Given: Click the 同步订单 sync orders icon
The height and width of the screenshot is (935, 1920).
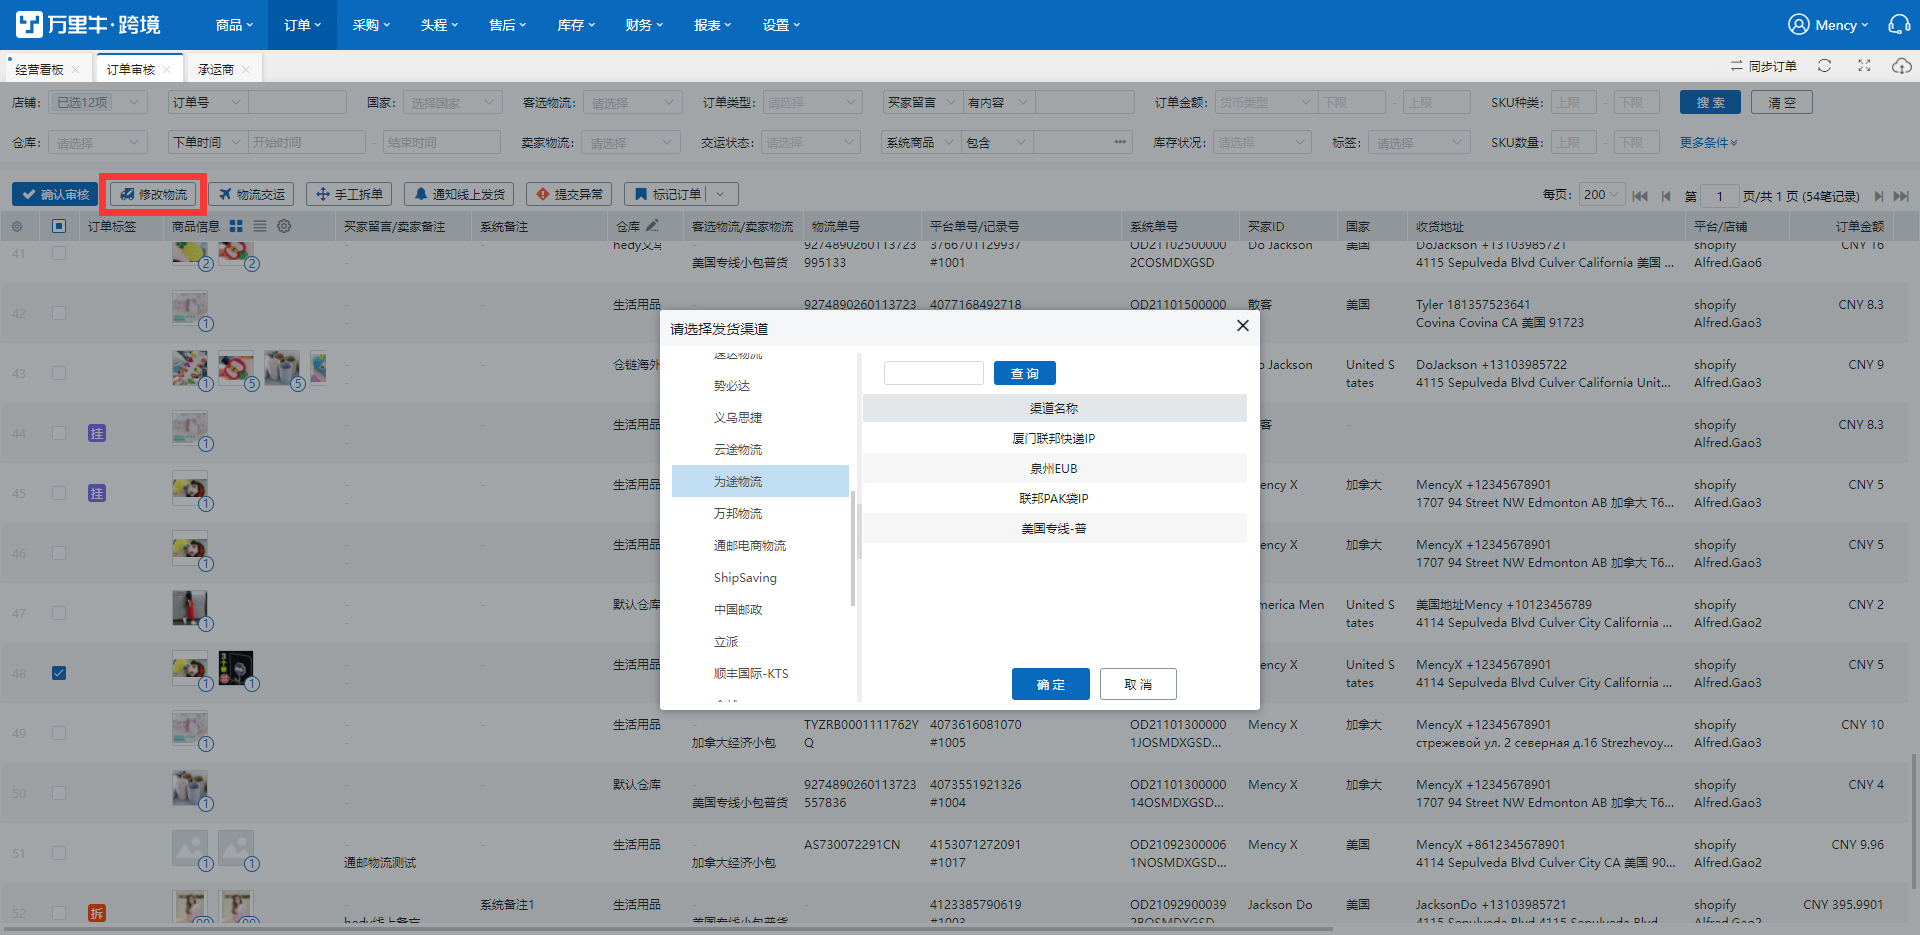Looking at the screenshot, I should coord(1737,66).
